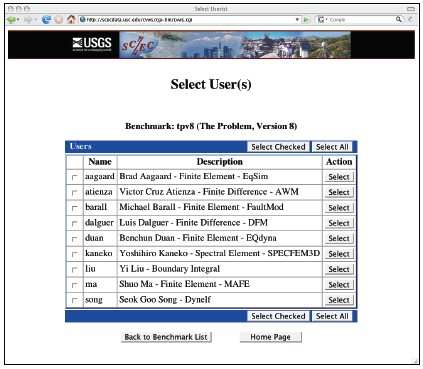The image size is (423, 369).
Task: Click the window resize grip corner
Action: pos(415,361)
